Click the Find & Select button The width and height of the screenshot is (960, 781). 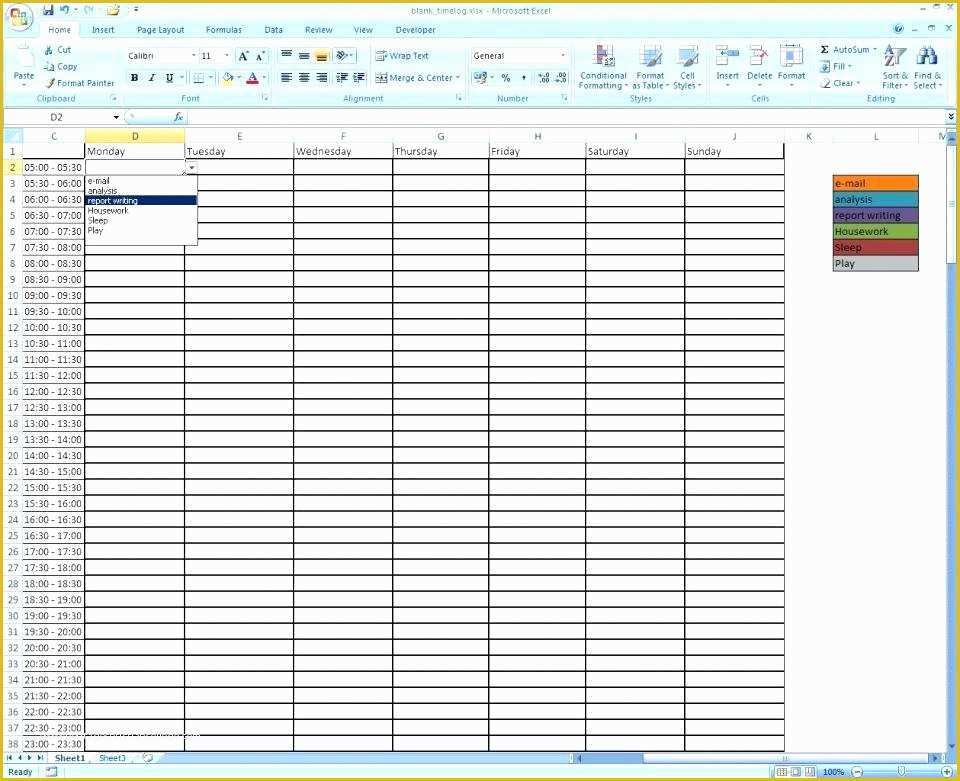pos(927,67)
